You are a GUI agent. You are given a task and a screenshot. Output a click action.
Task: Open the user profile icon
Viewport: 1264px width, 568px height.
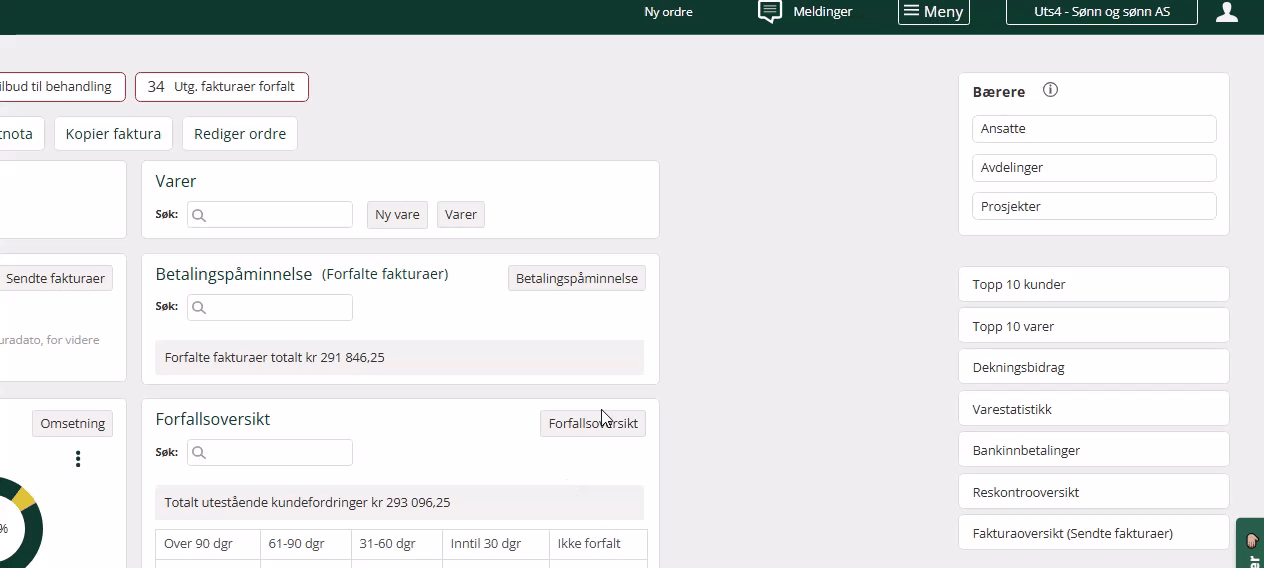point(1227,12)
